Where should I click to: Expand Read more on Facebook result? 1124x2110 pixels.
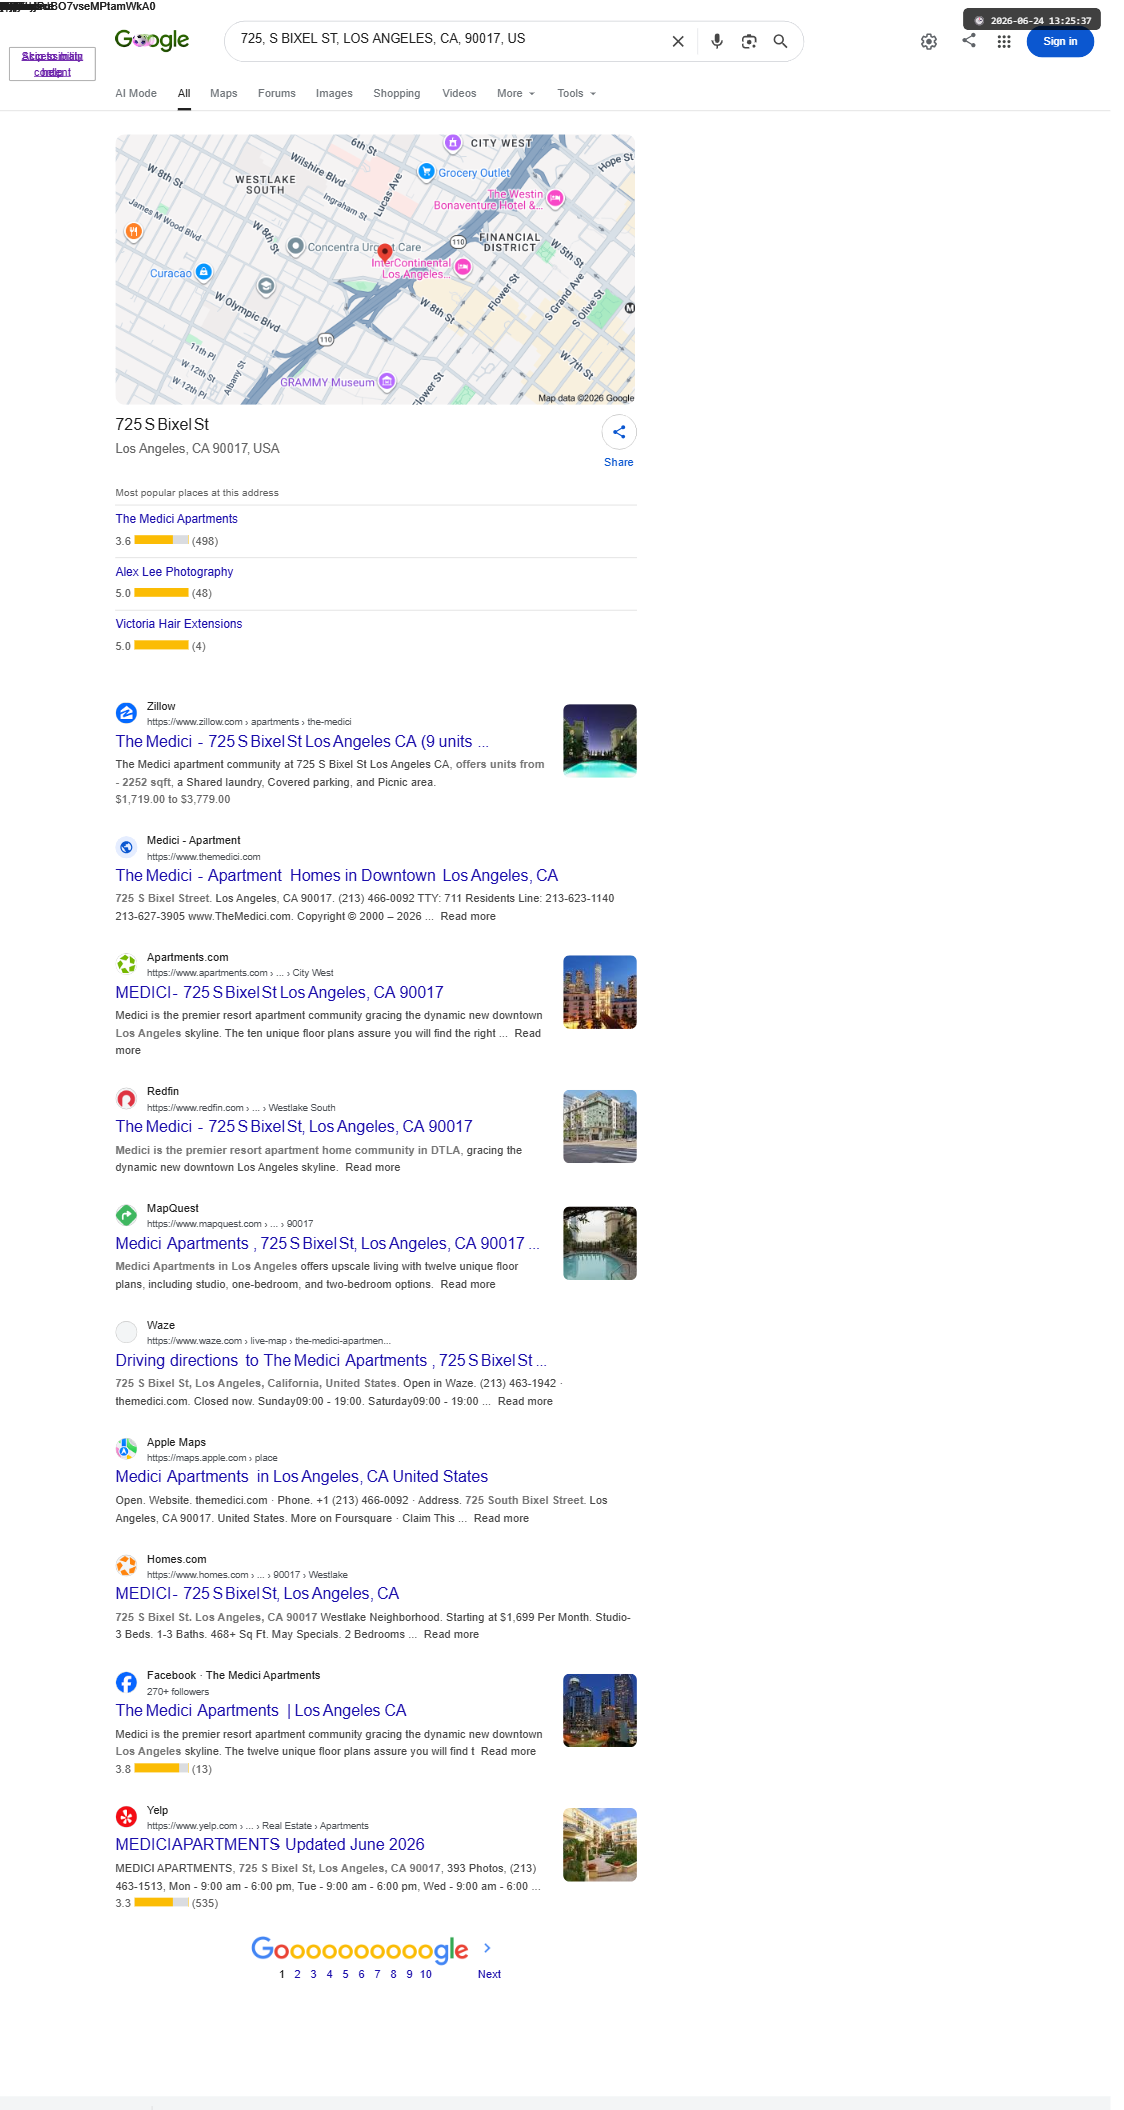pyautogui.click(x=508, y=1751)
